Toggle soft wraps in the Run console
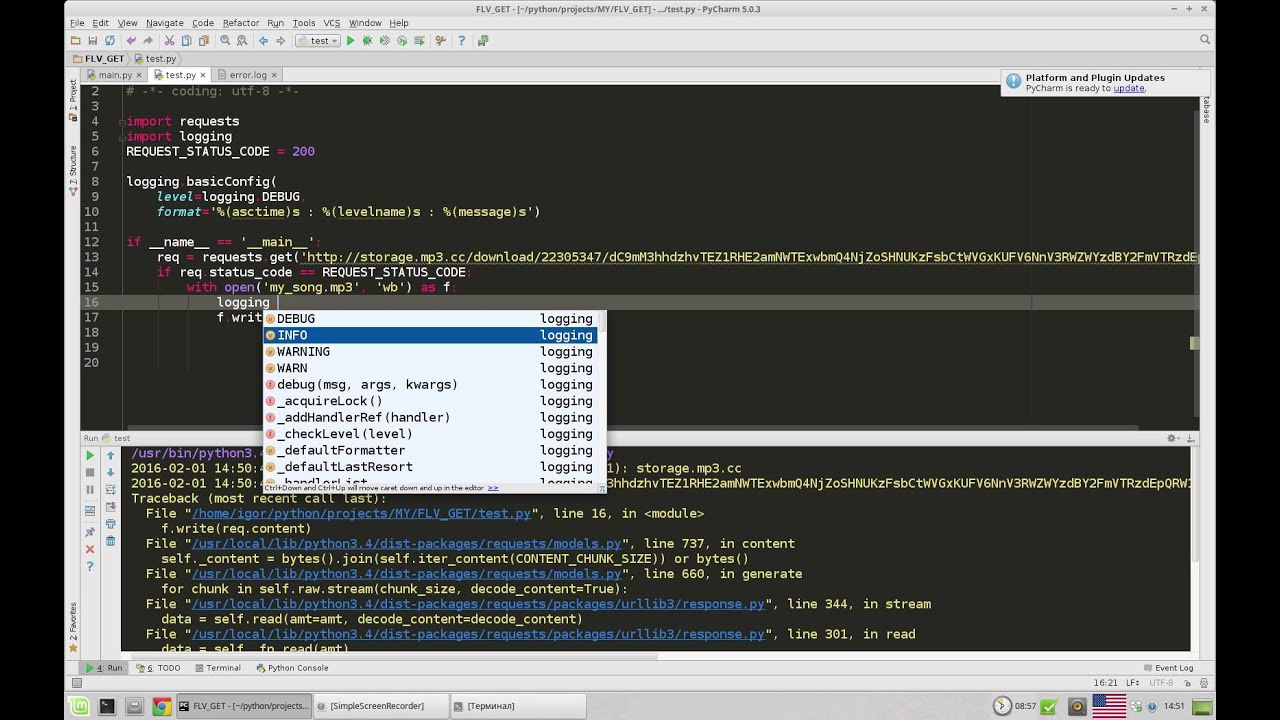1280x720 pixels. (x=111, y=490)
